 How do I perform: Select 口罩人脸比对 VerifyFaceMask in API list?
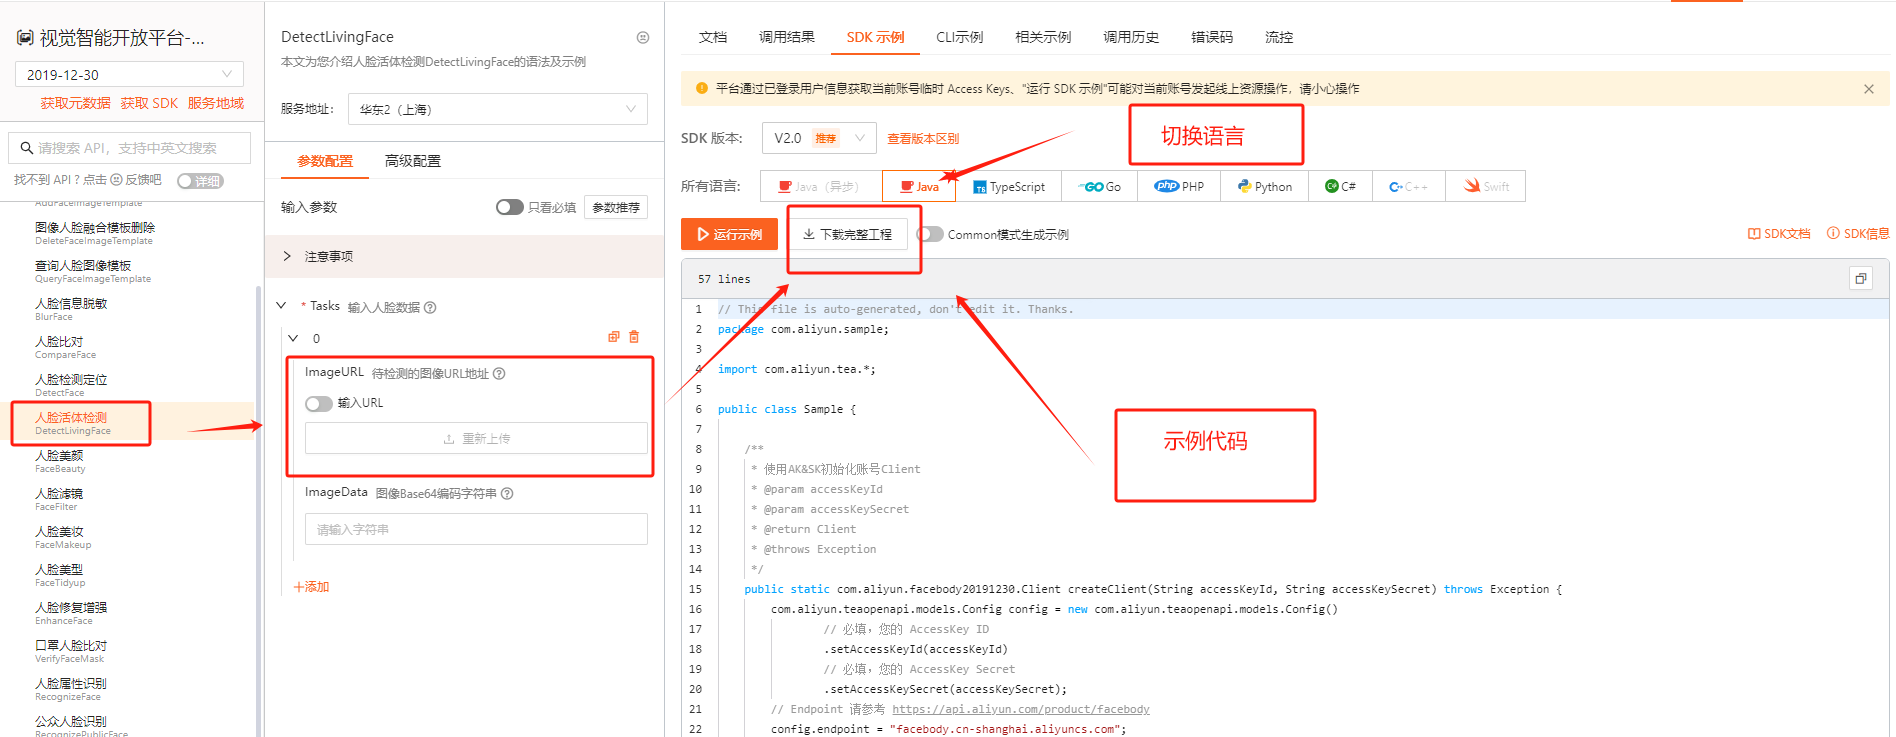click(x=71, y=651)
